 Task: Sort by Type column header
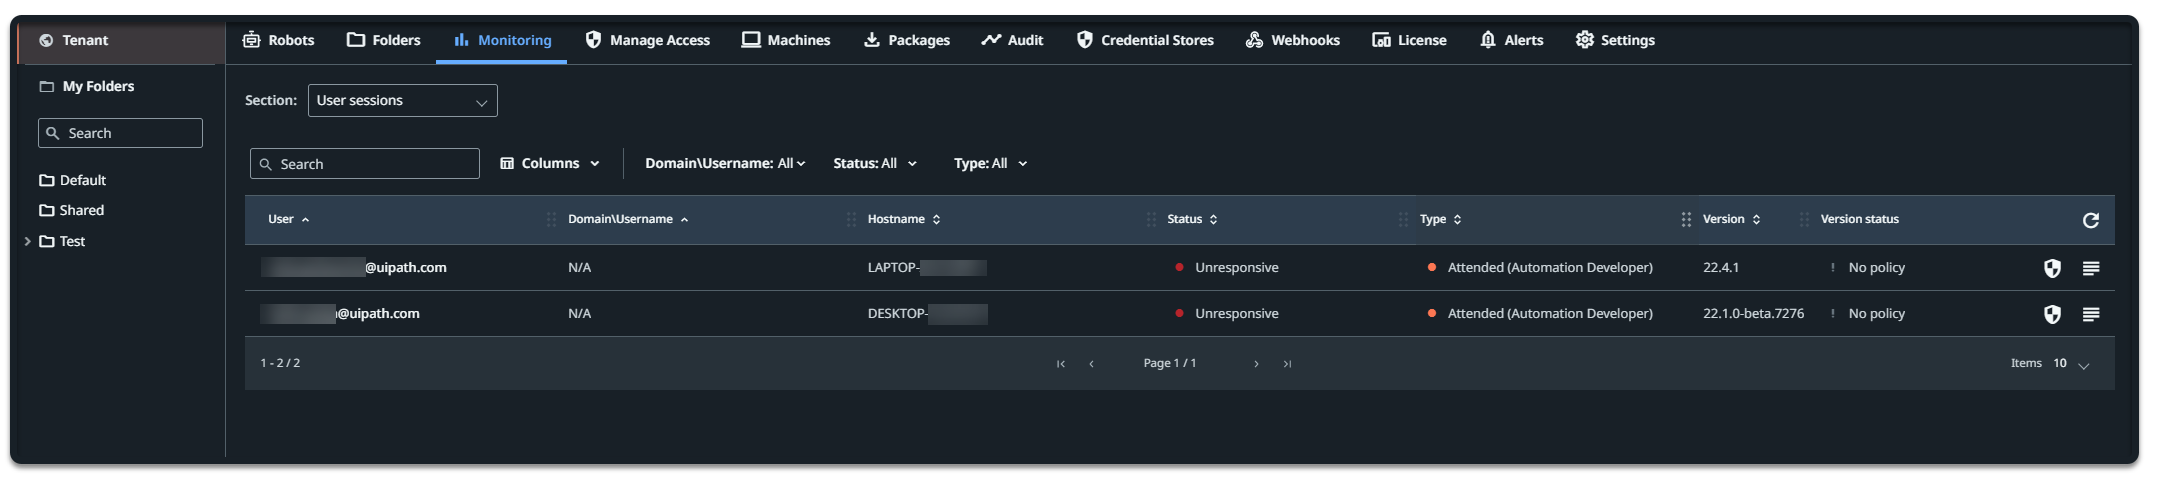1441,219
